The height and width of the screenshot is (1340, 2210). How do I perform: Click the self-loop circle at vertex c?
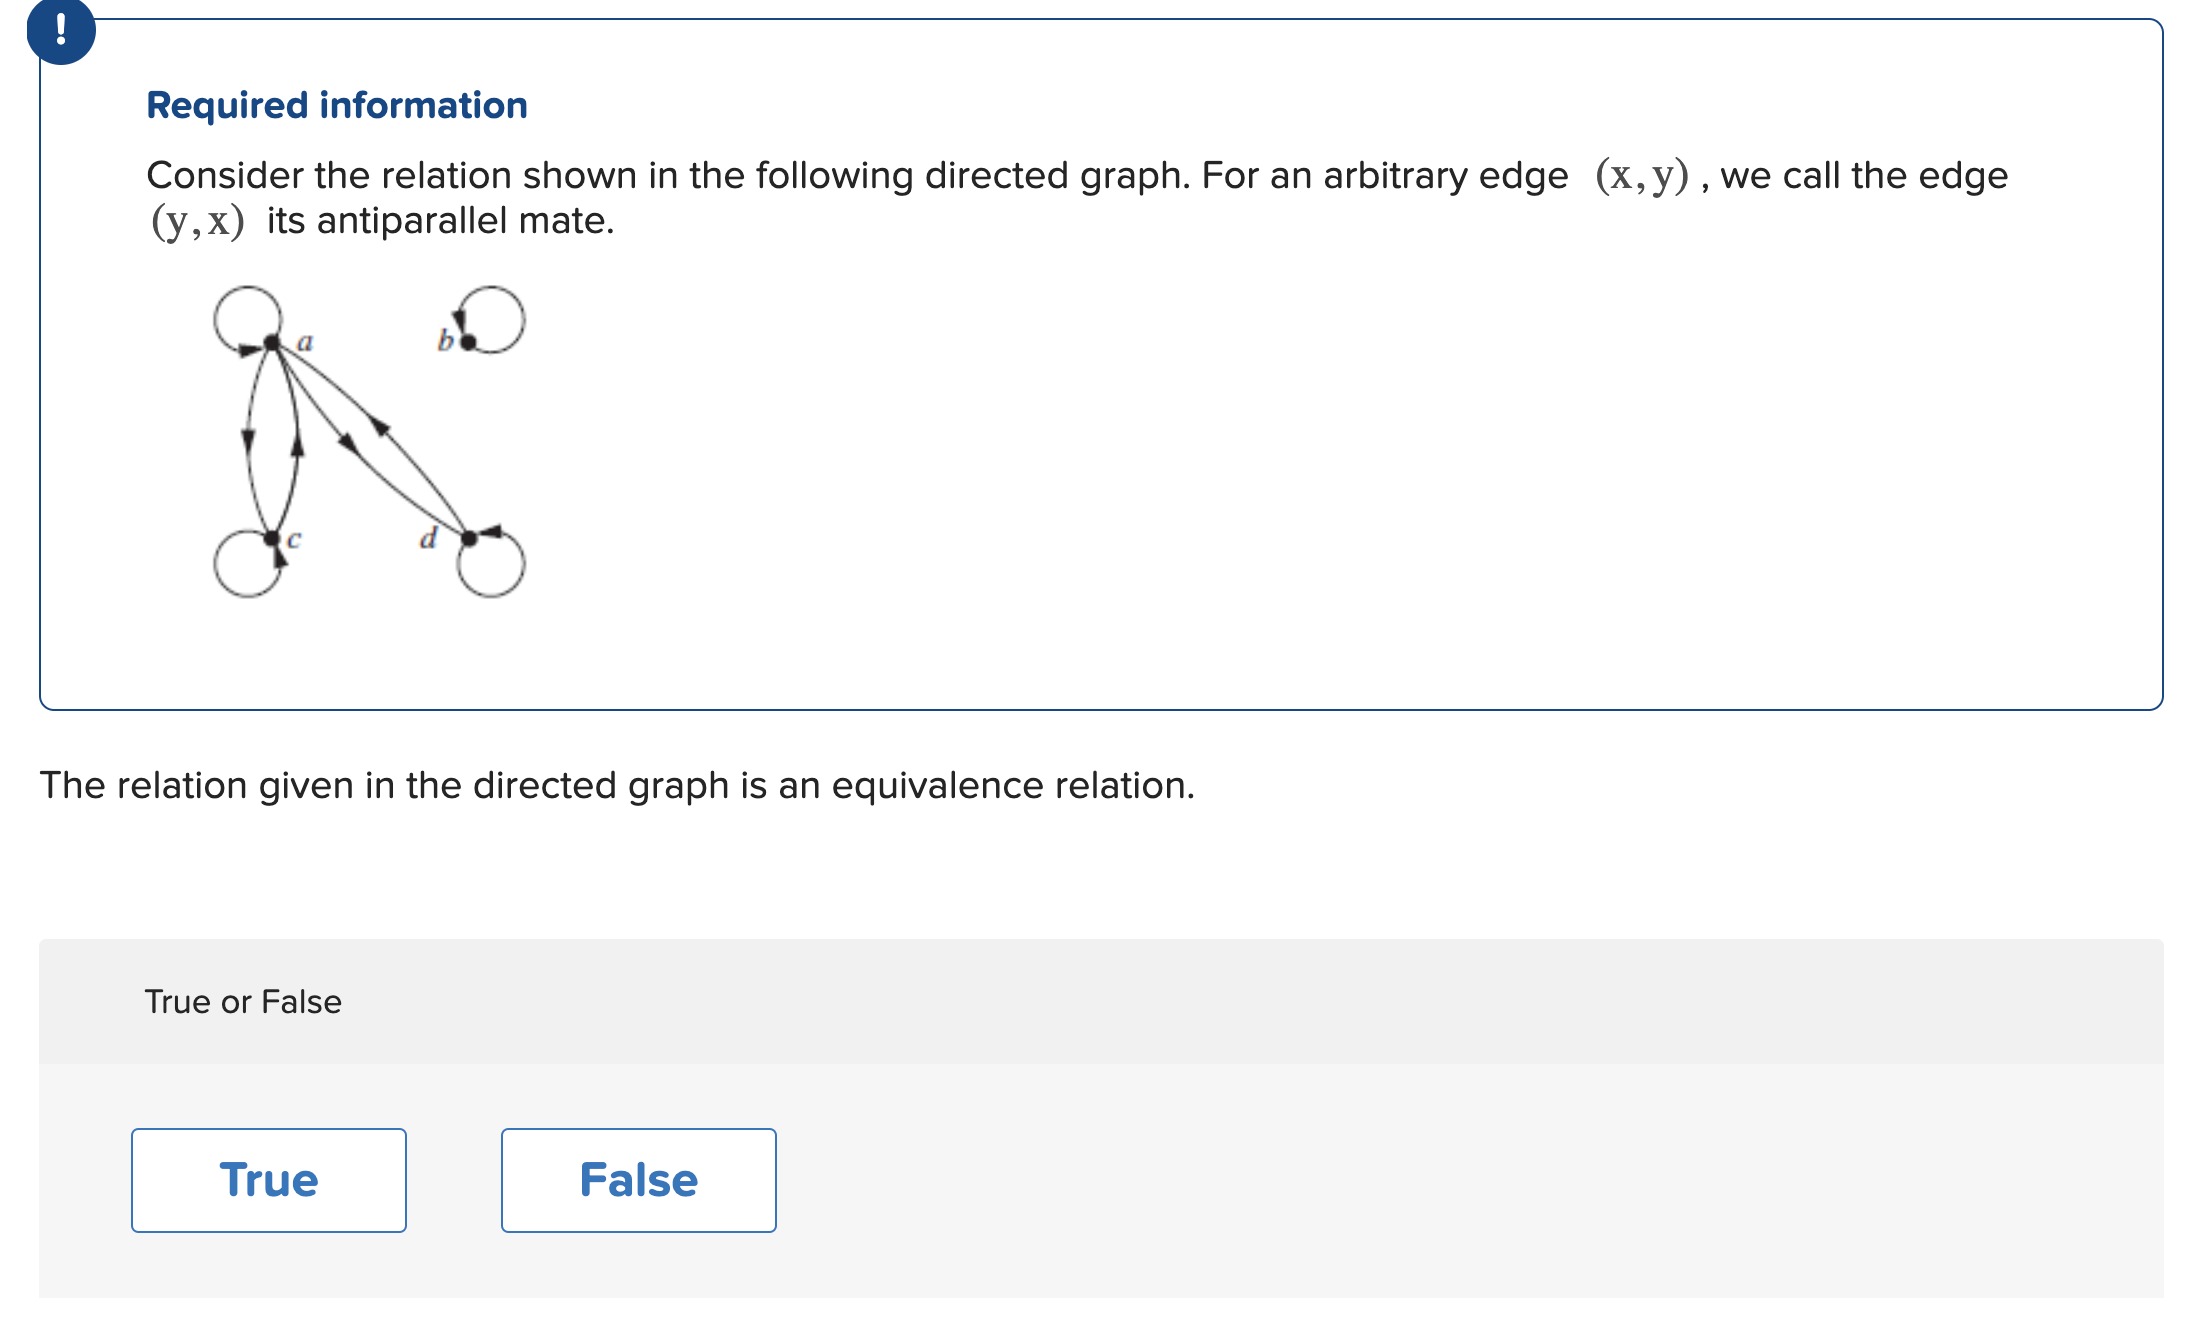point(247,564)
